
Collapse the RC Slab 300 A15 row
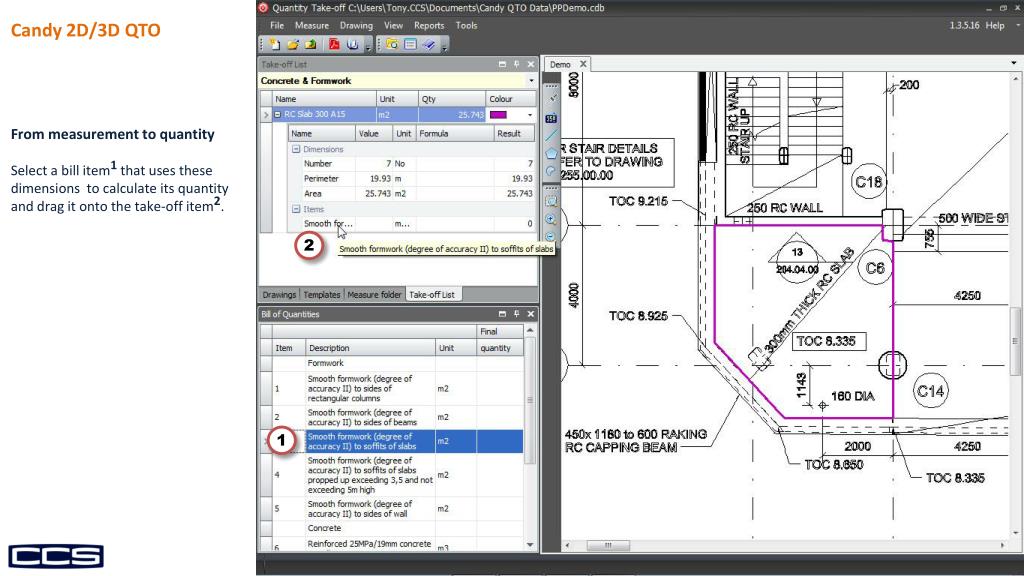point(278,114)
